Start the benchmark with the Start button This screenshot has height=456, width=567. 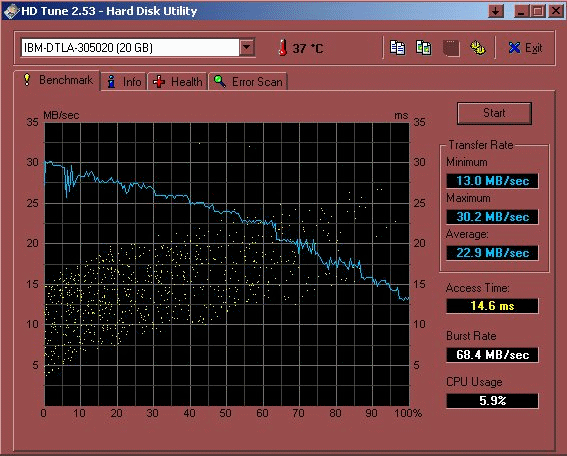494,113
